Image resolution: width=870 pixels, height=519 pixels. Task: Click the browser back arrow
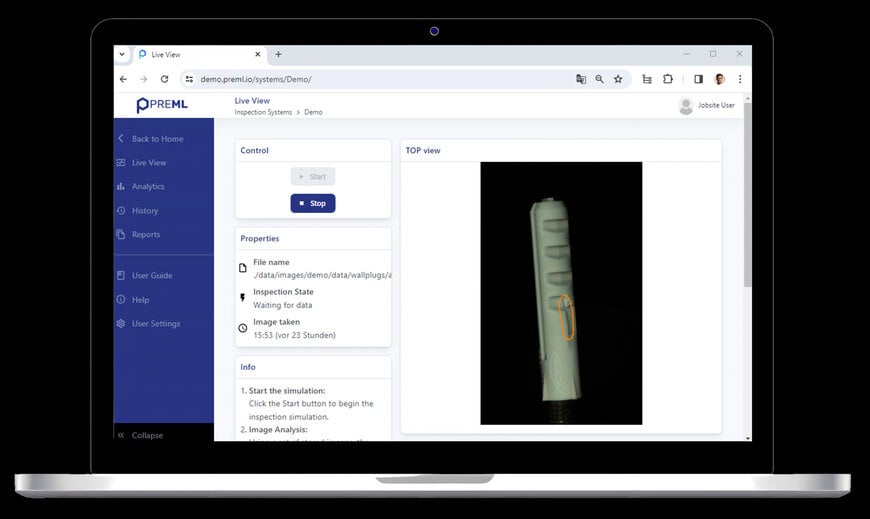pyautogui.click(x=123, y=79)
